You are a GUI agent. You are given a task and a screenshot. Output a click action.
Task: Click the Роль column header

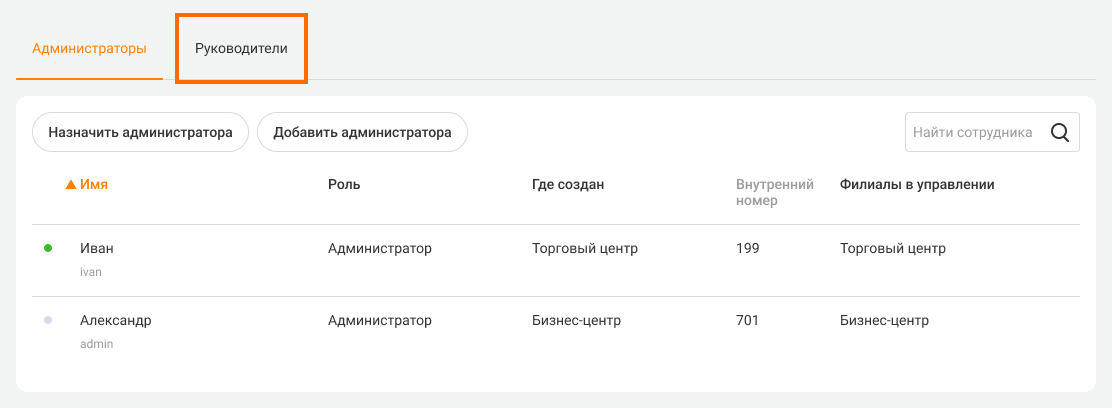(344, 185)
